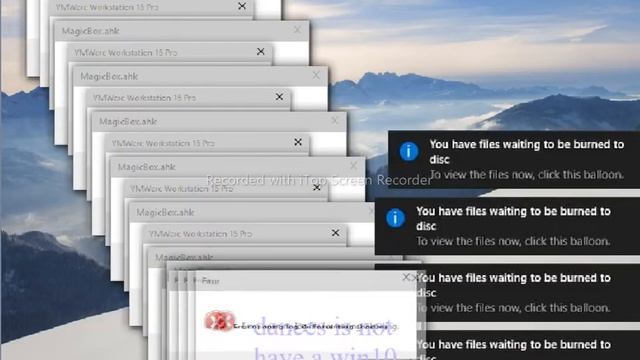
Task: Click the title of the lowest VMware Workstation 15 Pro window
Action: (x=200, y=234)
